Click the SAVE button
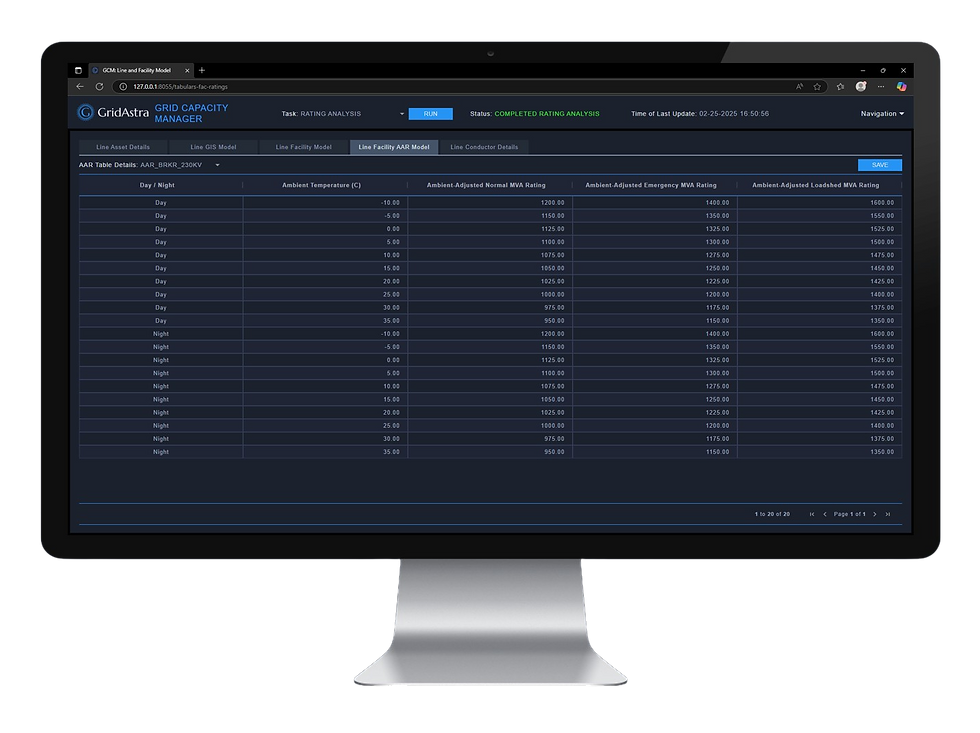 coord(879,165)
